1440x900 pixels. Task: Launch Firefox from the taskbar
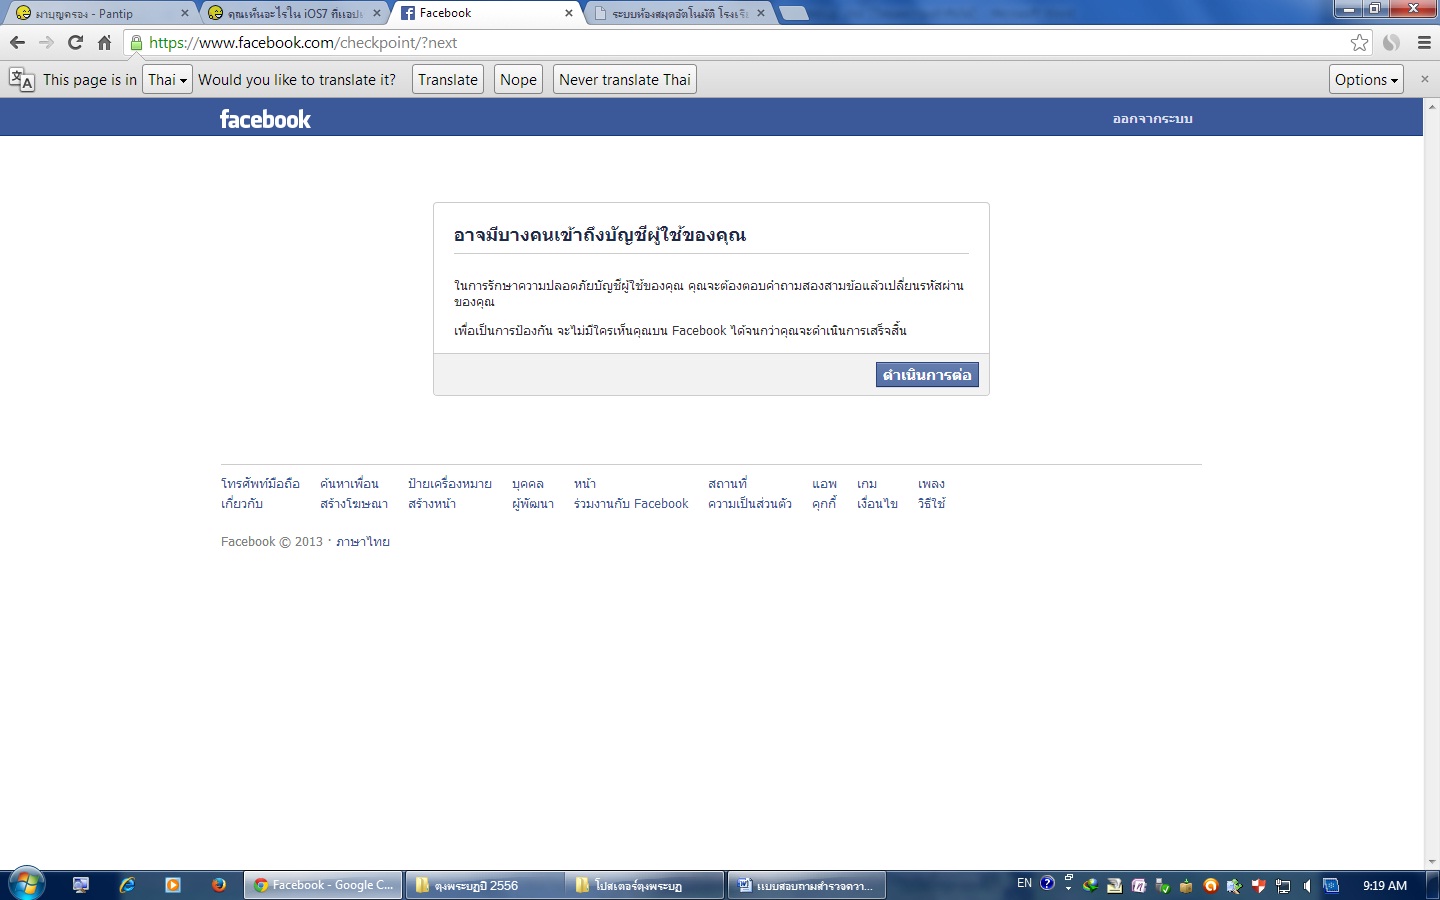pos(219,885)
